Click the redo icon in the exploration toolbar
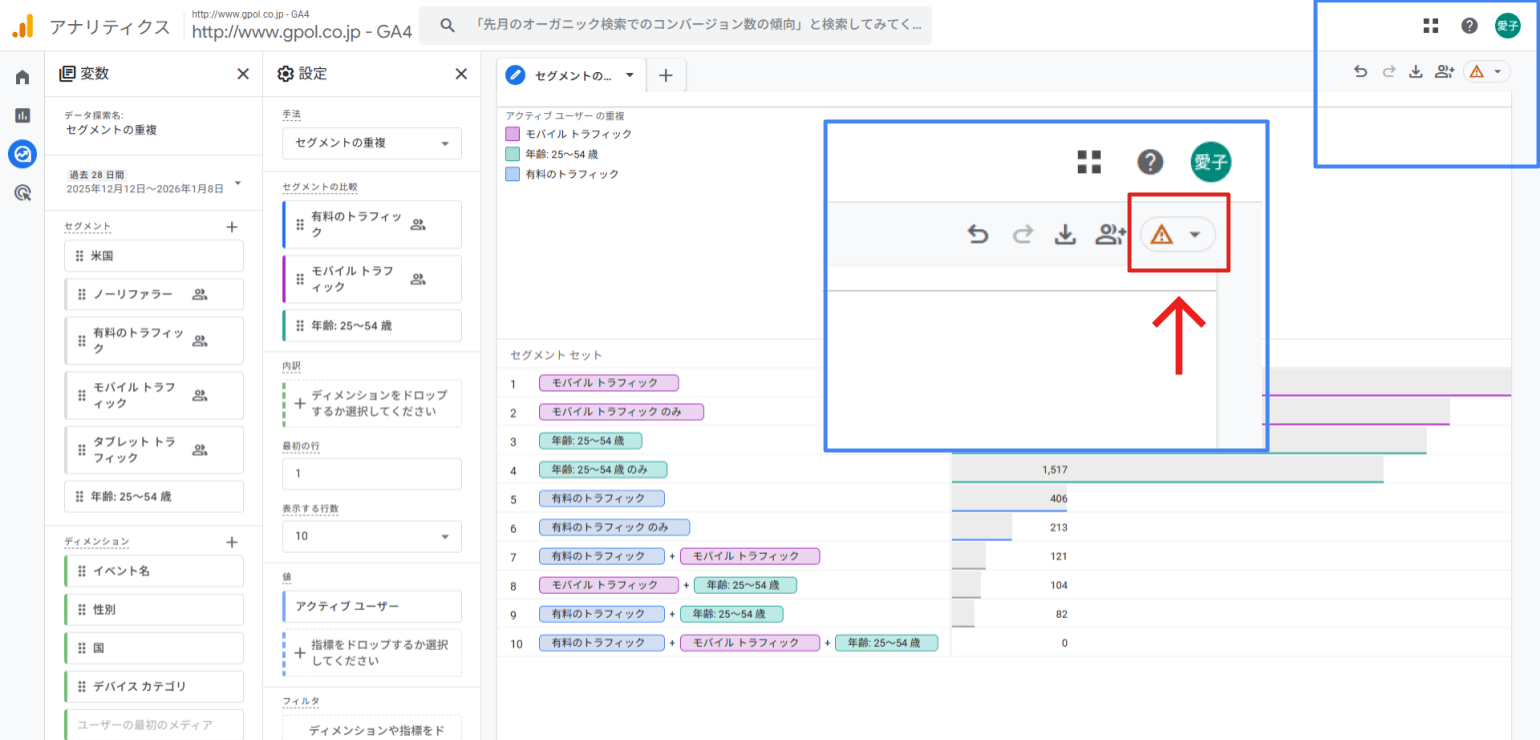Screen dimensions: 1540x740 (x=1388, y=71)
